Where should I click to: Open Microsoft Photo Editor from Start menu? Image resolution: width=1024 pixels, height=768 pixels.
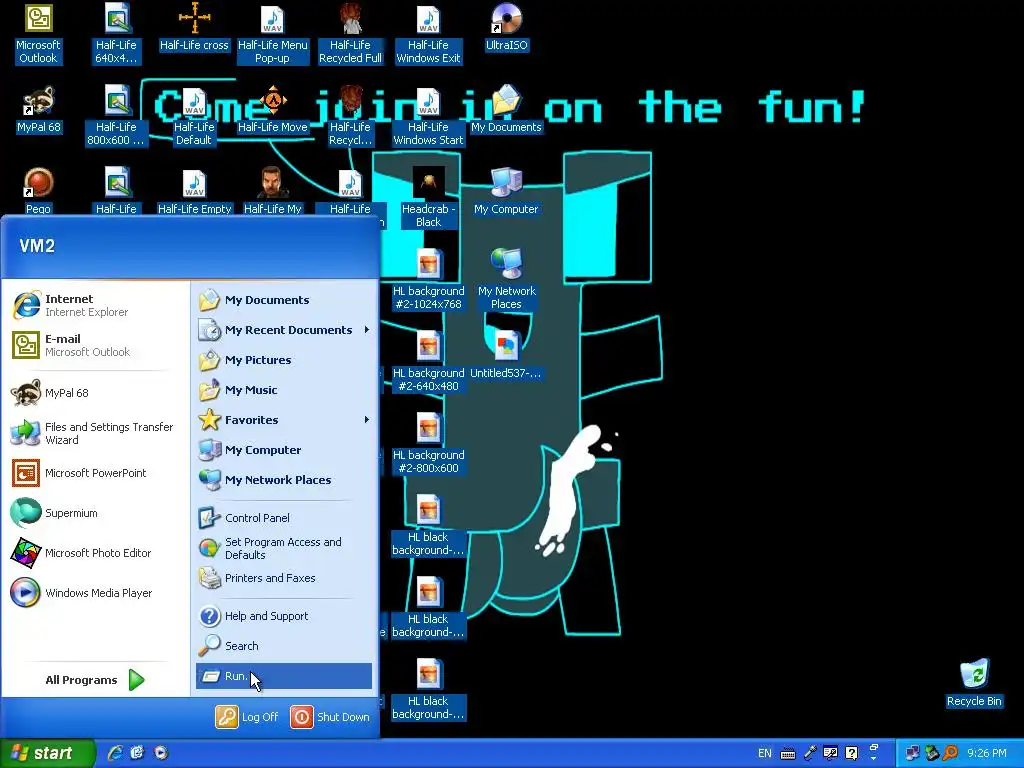click(95, 552)
